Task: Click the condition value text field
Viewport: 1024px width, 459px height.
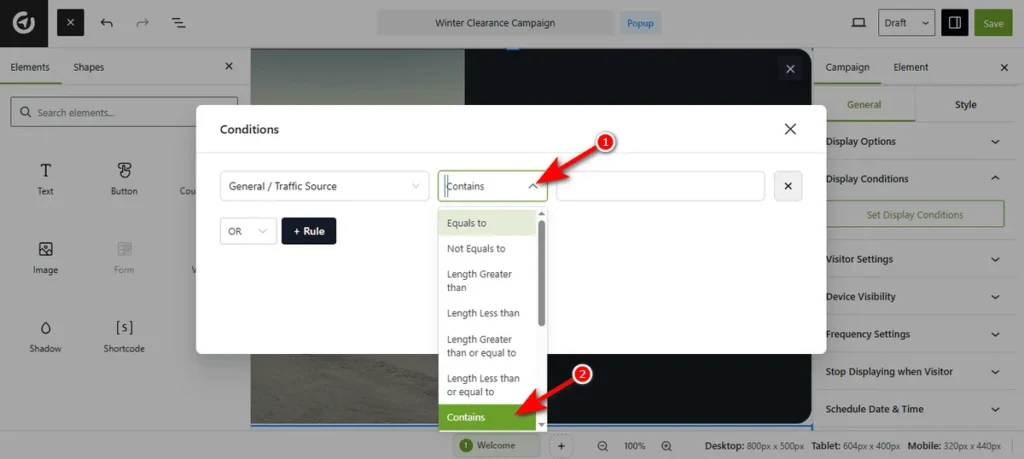Action: tap(660, 186)
